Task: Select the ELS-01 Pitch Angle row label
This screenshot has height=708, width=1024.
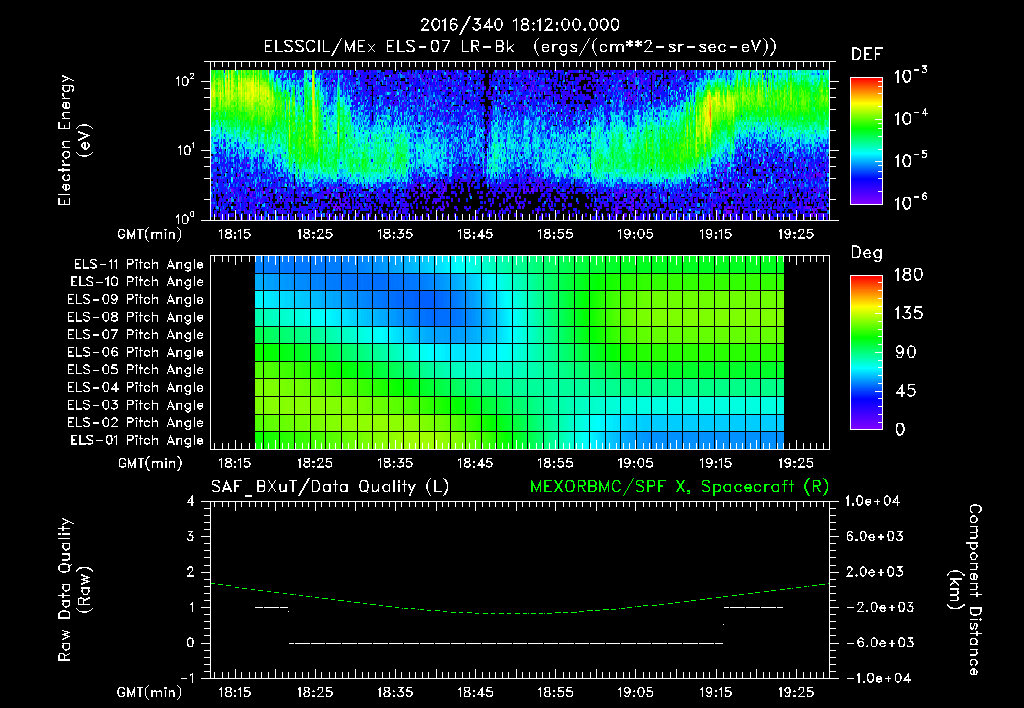Action: click(x=137, y=440)
